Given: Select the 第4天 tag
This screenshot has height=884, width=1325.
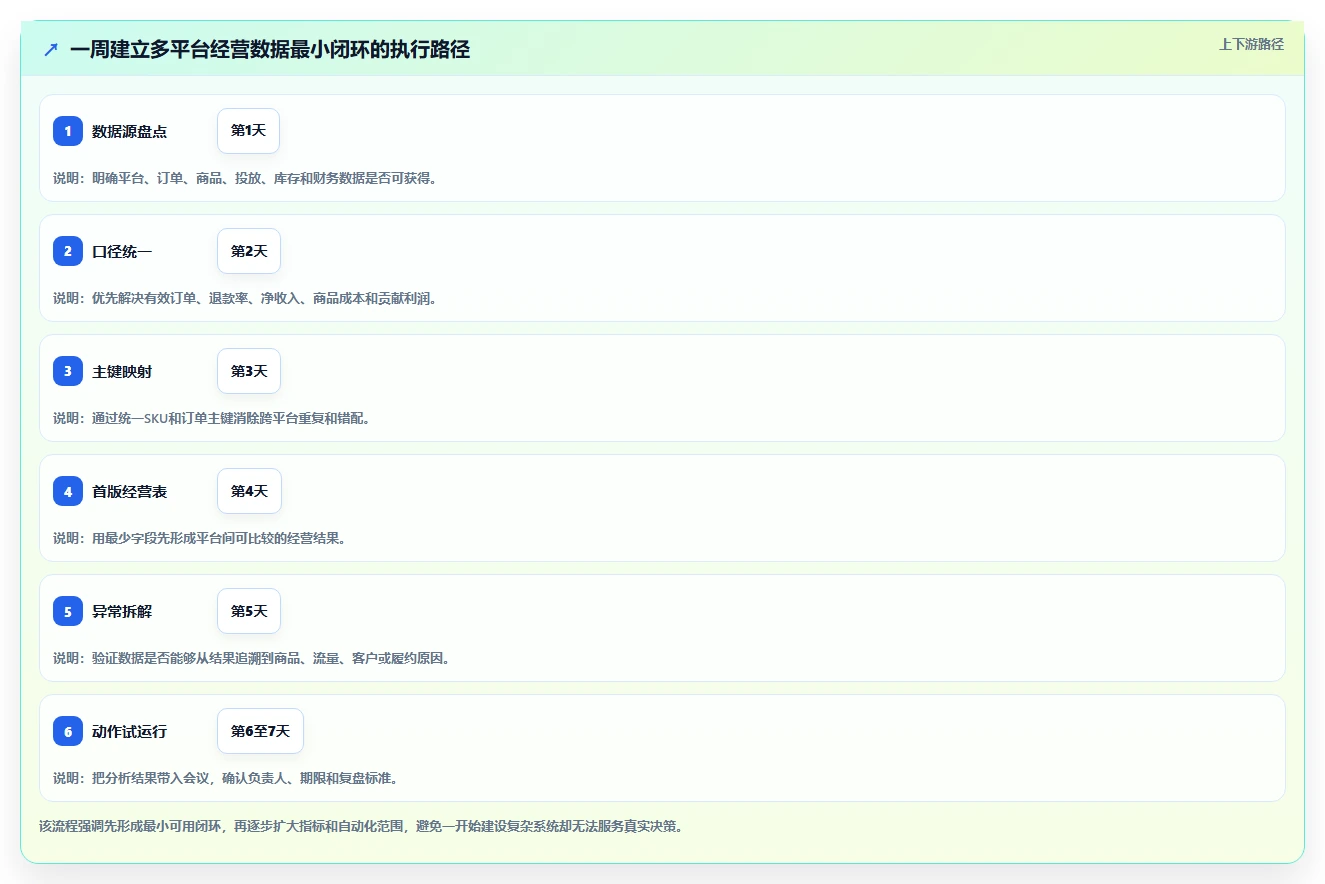Looking at the screenshot, I should (x=249, y=491).
